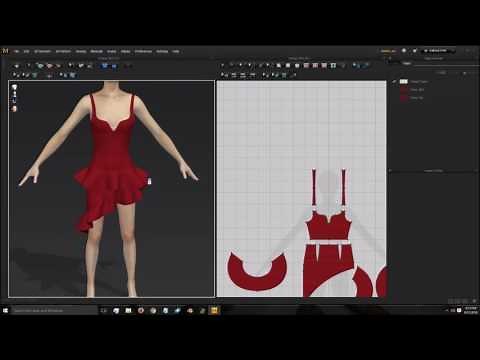
Task: Select the thin waistband pattern piece
Action: tap(329, 242)
